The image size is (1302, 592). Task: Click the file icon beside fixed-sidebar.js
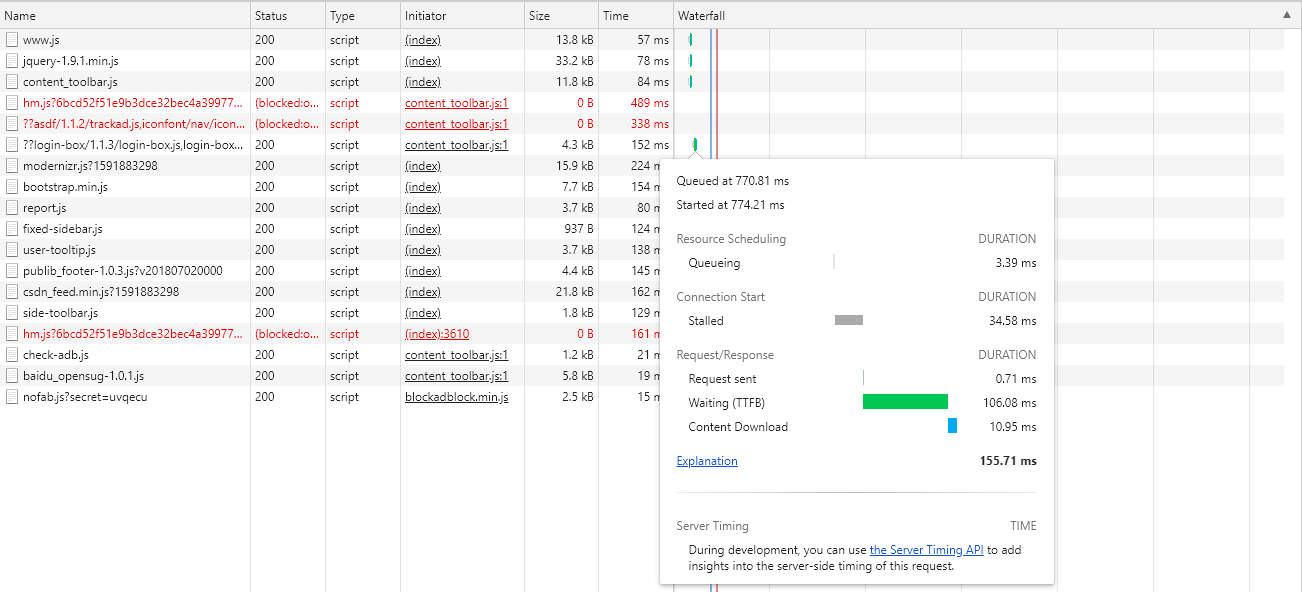tap(12, 229)
